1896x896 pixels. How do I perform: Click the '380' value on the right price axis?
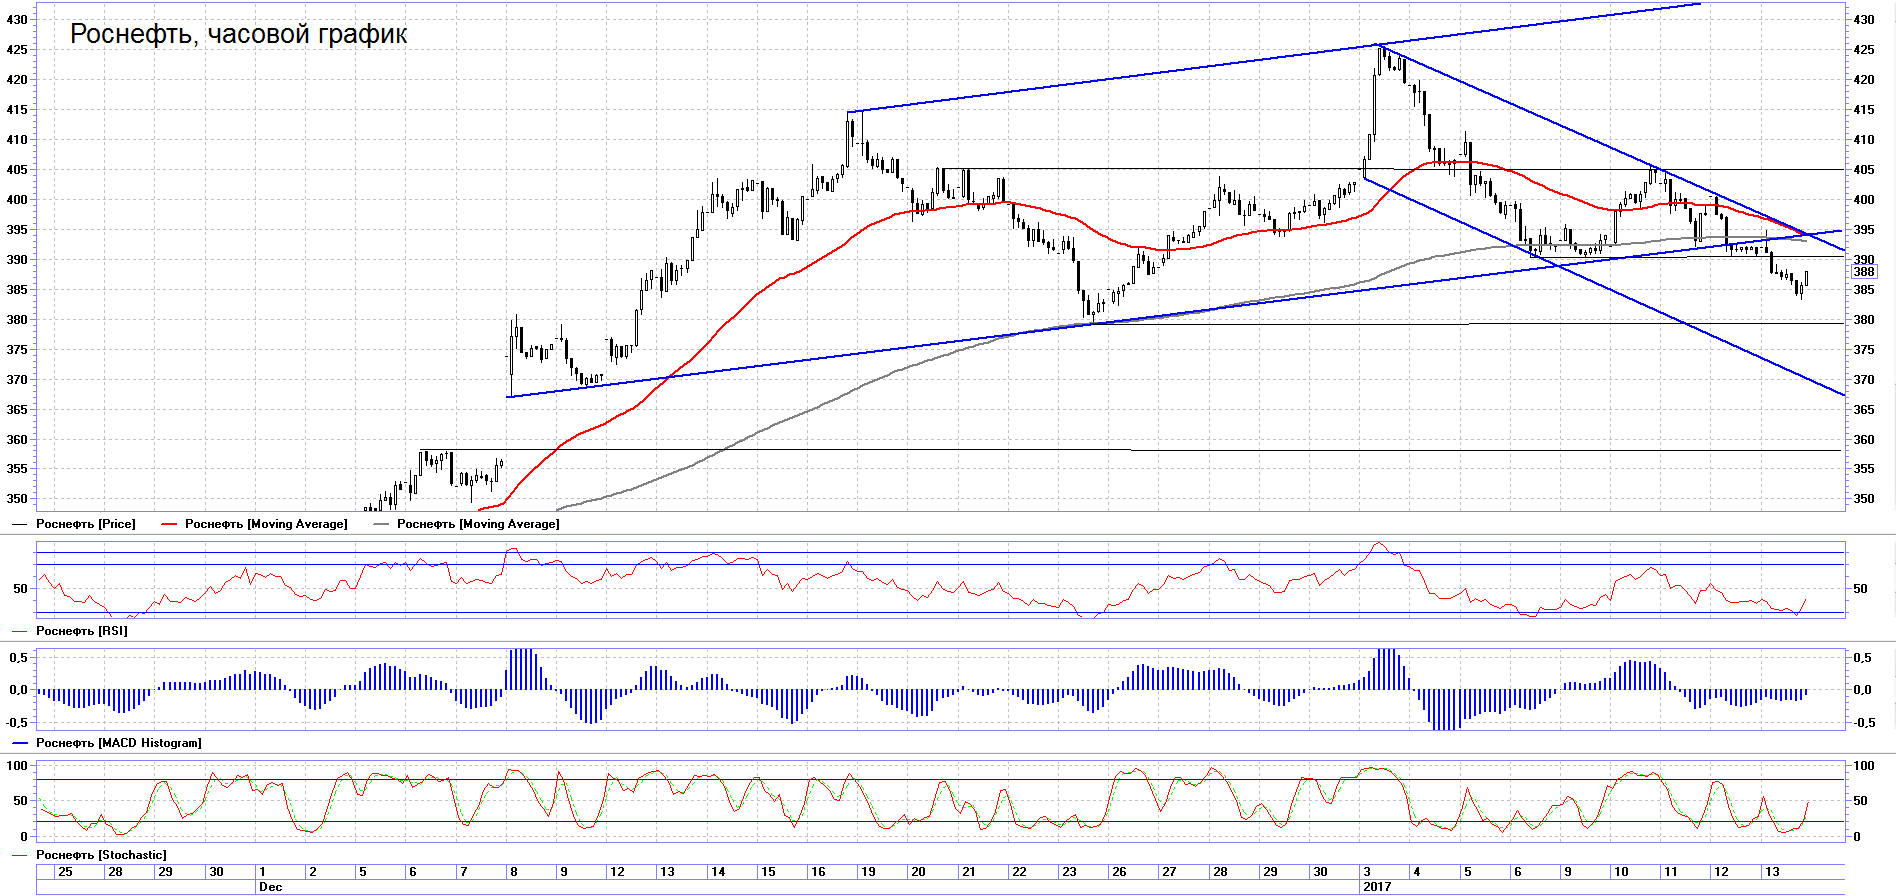click(x=1864, y=320)
